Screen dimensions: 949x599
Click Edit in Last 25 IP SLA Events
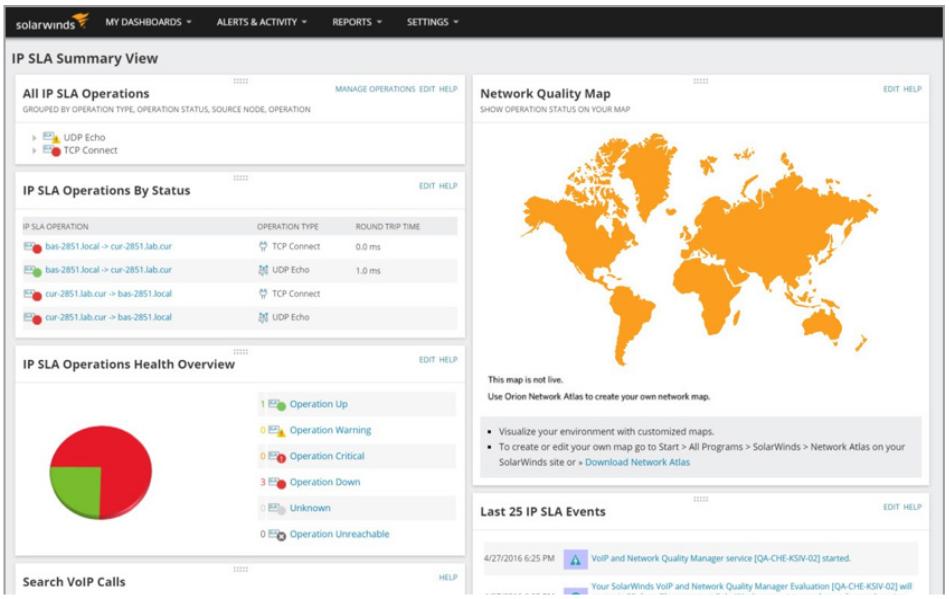[891, 507]
